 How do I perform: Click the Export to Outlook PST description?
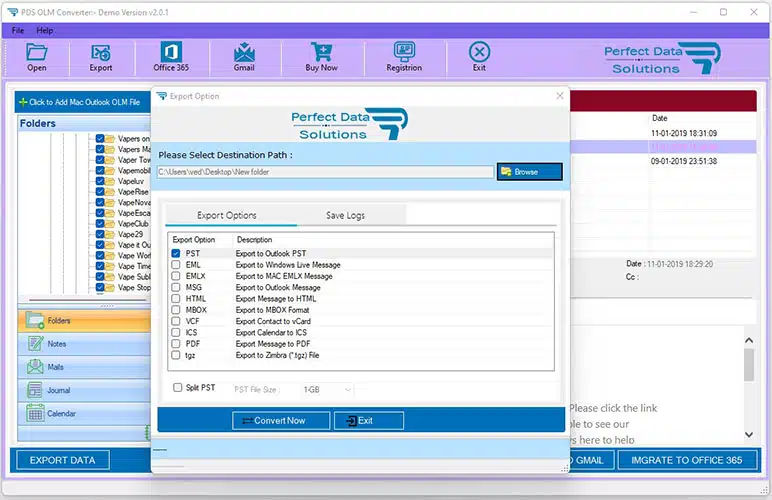(x=271, y=253)
